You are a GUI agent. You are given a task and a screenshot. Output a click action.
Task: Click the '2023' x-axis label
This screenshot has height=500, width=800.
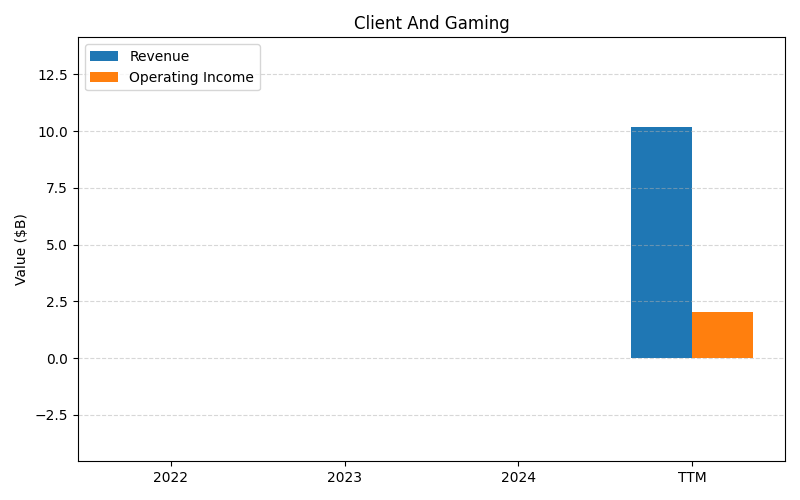pyautogui.click(x=344, y=478)
